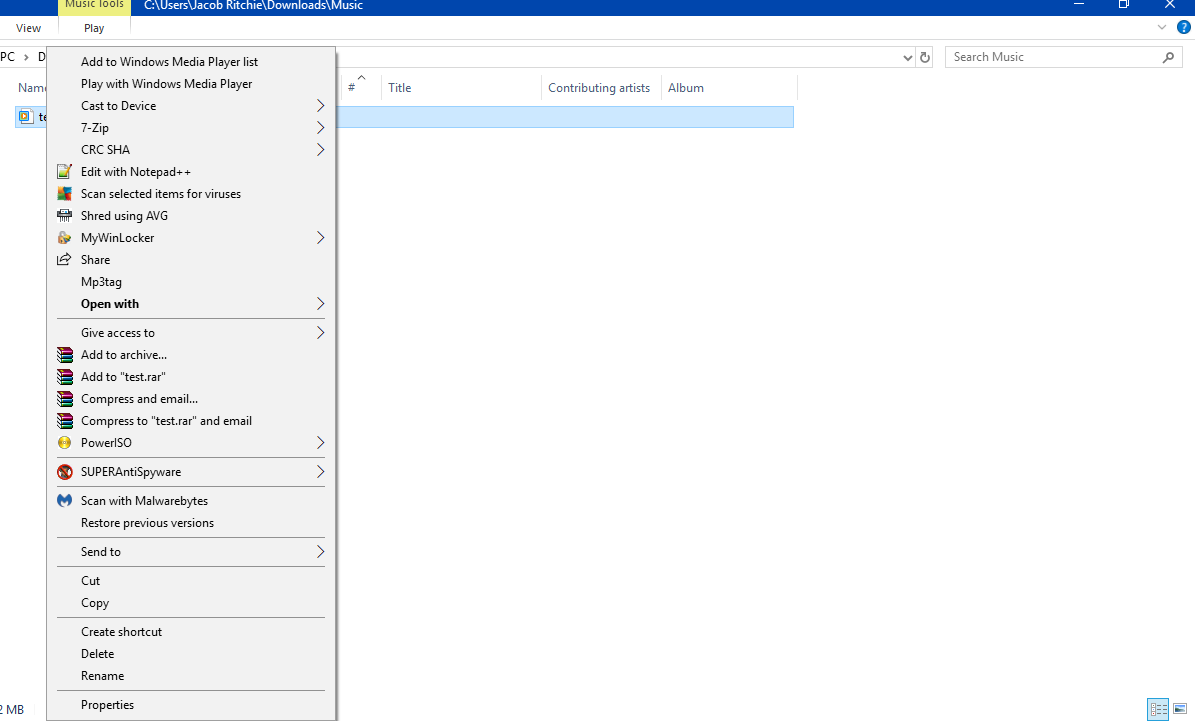Viewport: 1195px width, 721px height.
Task: Click the refresh icon next to address bar
Action: 924,57
